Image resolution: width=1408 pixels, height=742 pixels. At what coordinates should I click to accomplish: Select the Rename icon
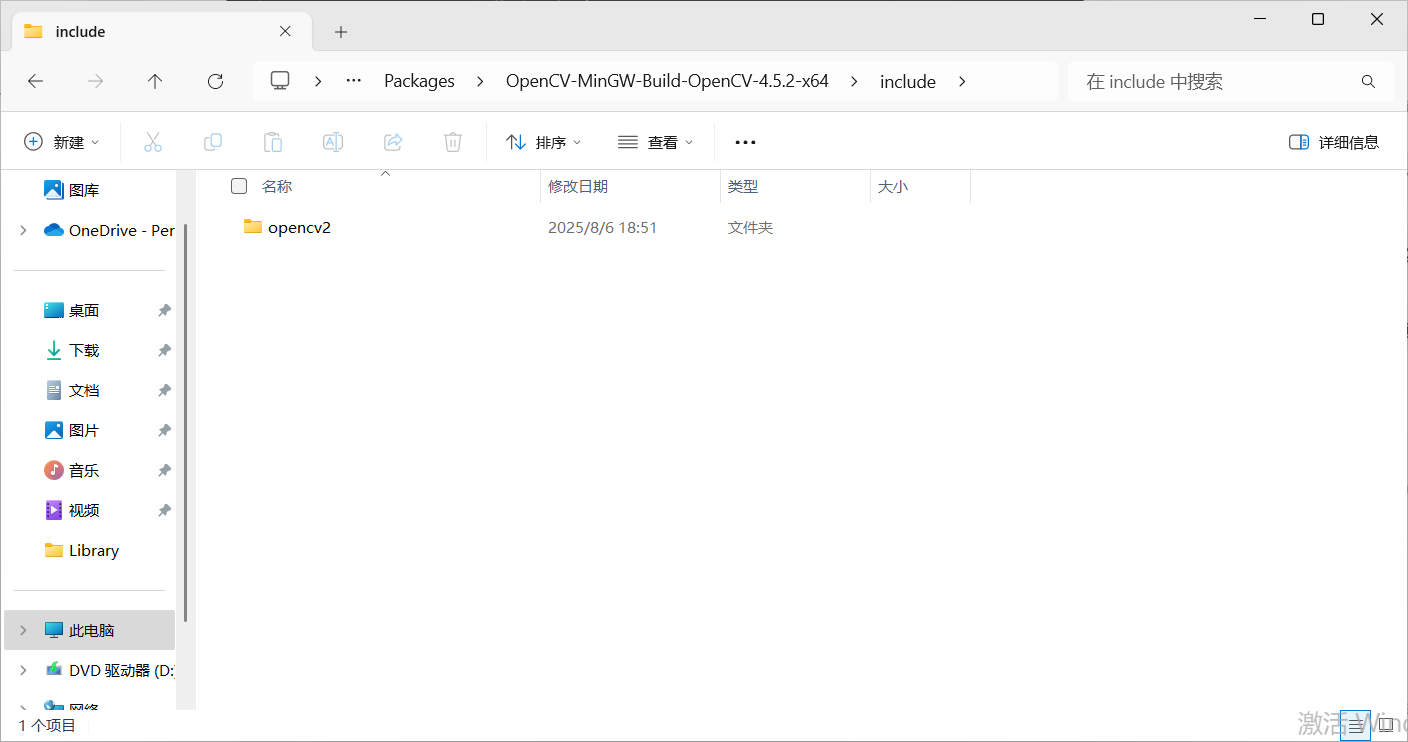pos(332,141)
